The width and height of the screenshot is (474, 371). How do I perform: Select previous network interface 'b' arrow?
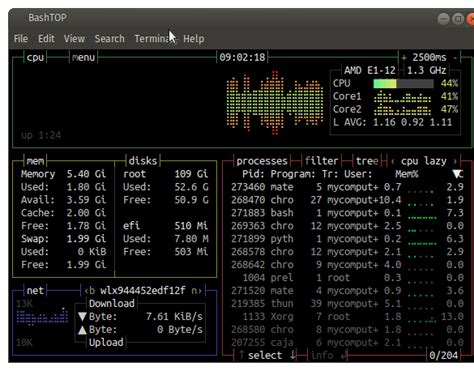point(90,291)
